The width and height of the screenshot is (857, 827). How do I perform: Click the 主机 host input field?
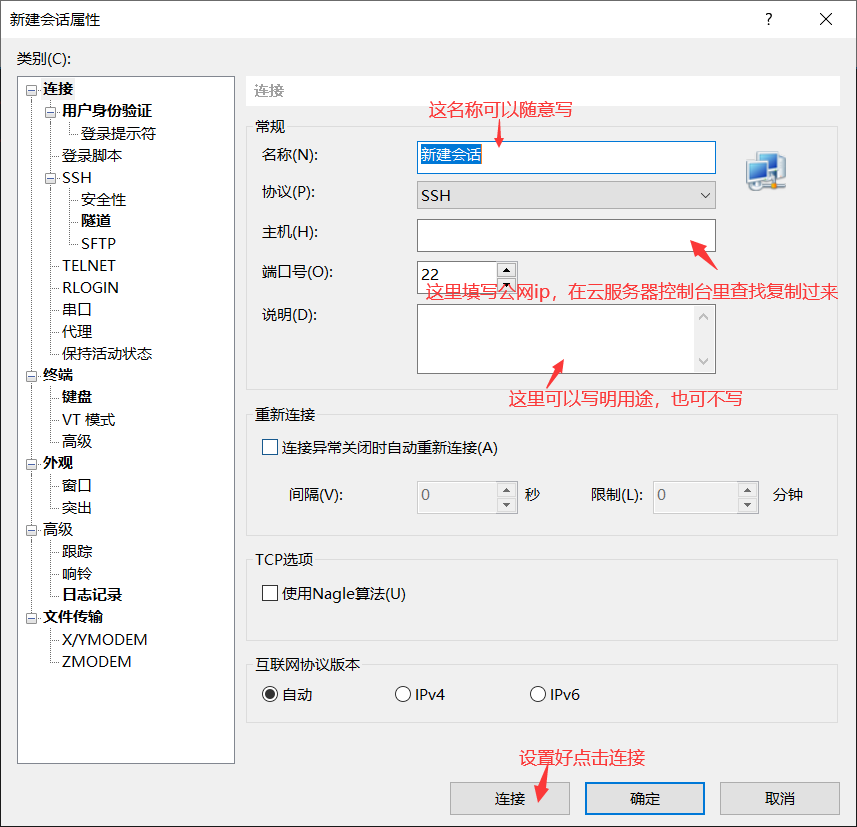pos(566,234)
